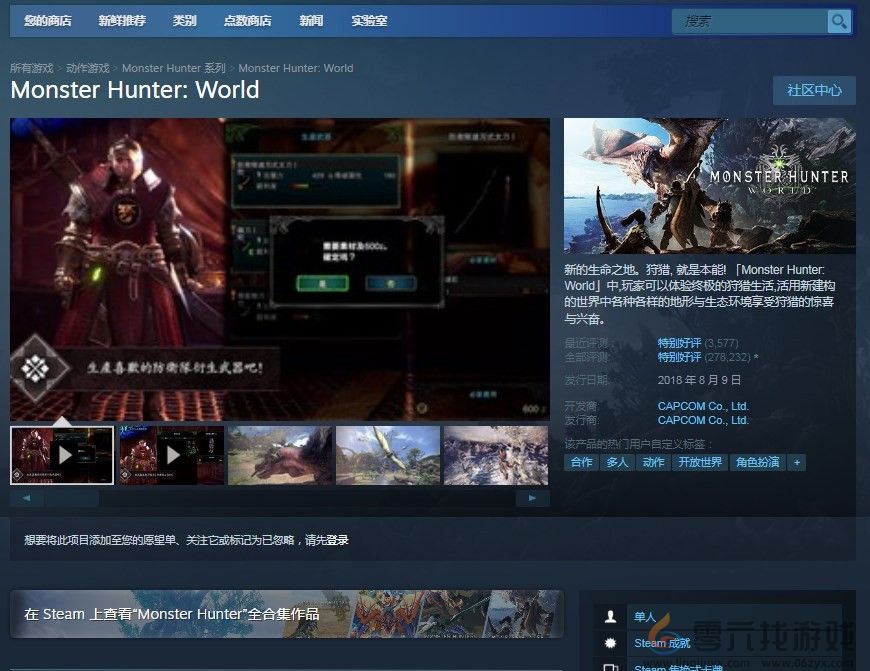Viewport: 870px width, 671px height.
Task: Click the search magnifier icon
Action: click(x=839, y=20)
